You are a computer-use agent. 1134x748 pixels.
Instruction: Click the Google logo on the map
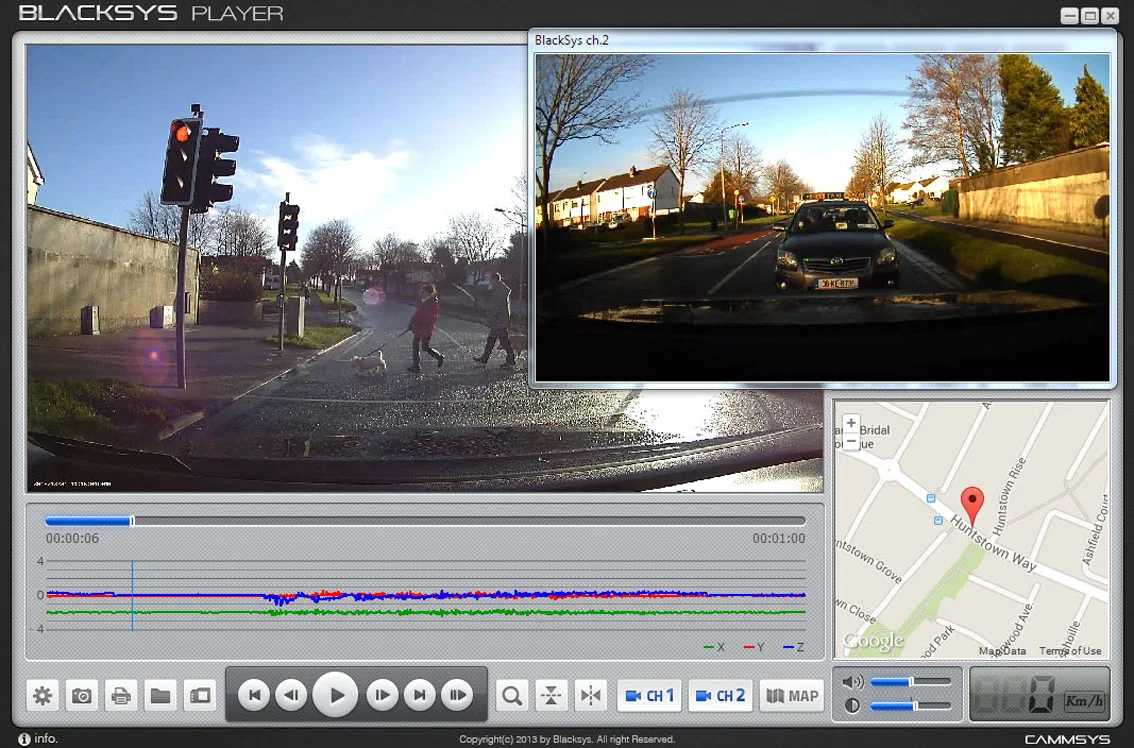pos(874,642)
